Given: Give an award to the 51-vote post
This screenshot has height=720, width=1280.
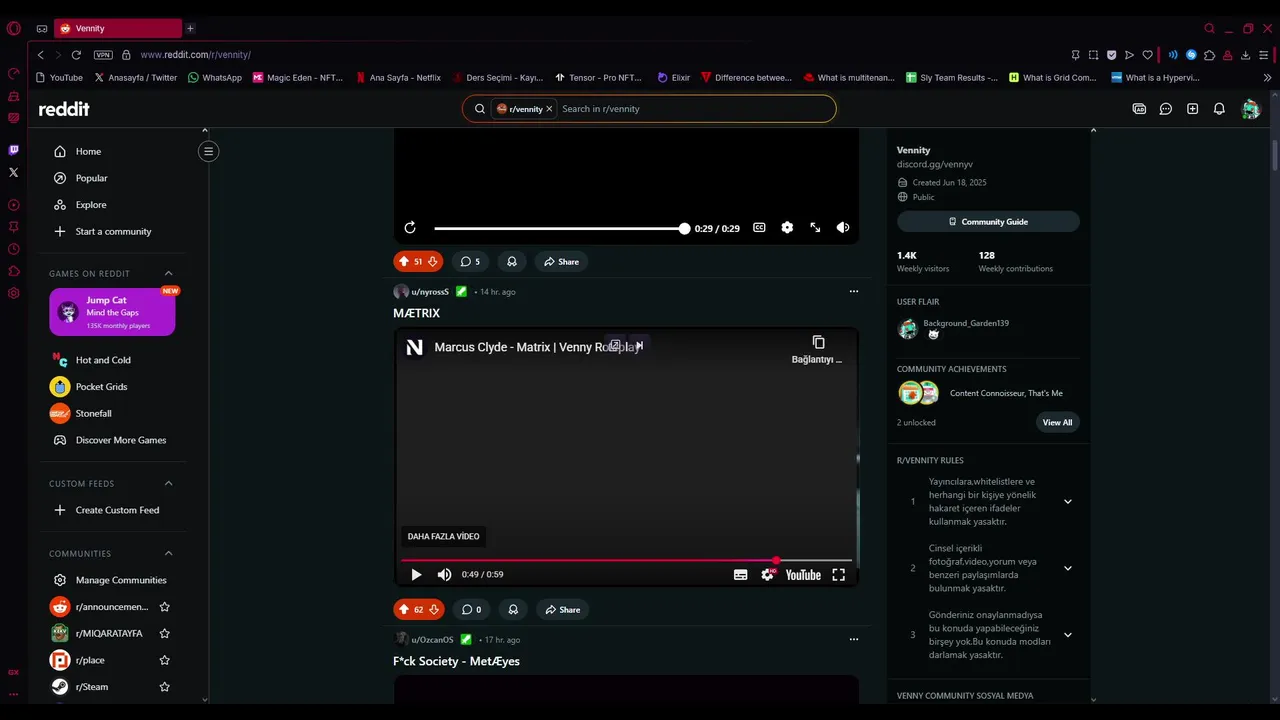Looking at the screenshot, I should (x=512, y=262).
